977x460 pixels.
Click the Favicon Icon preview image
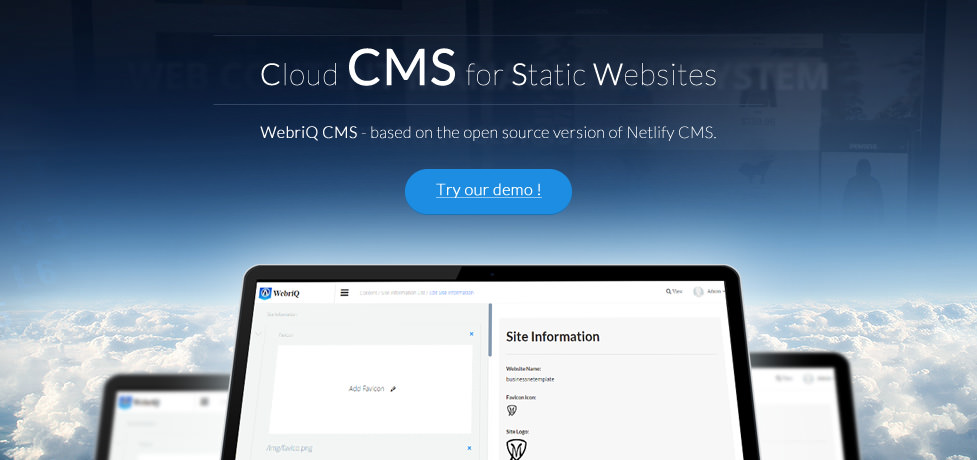512,410
